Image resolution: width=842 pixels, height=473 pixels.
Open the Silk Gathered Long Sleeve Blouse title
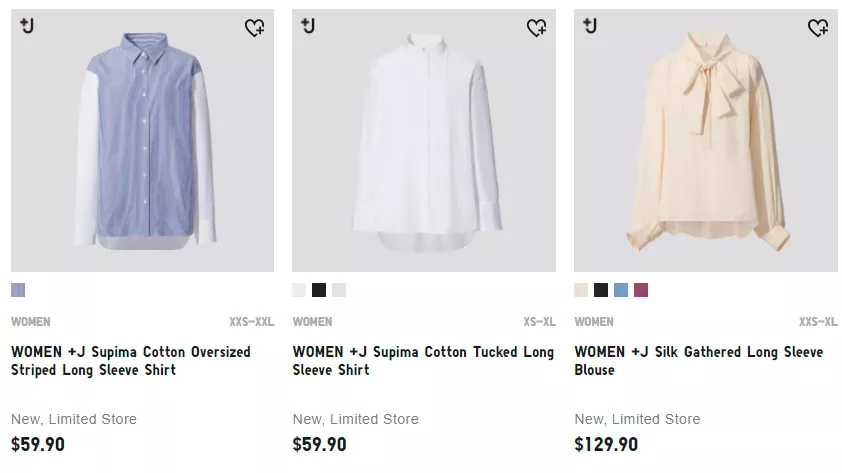pyautogui.click(x=699, y=361)
